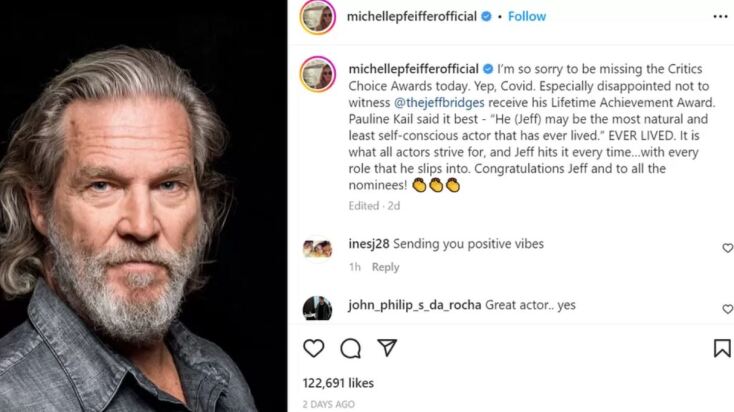734x412 pixels.
Task: Open inesj28's profile avatar
Action: (x=317, y=247)
